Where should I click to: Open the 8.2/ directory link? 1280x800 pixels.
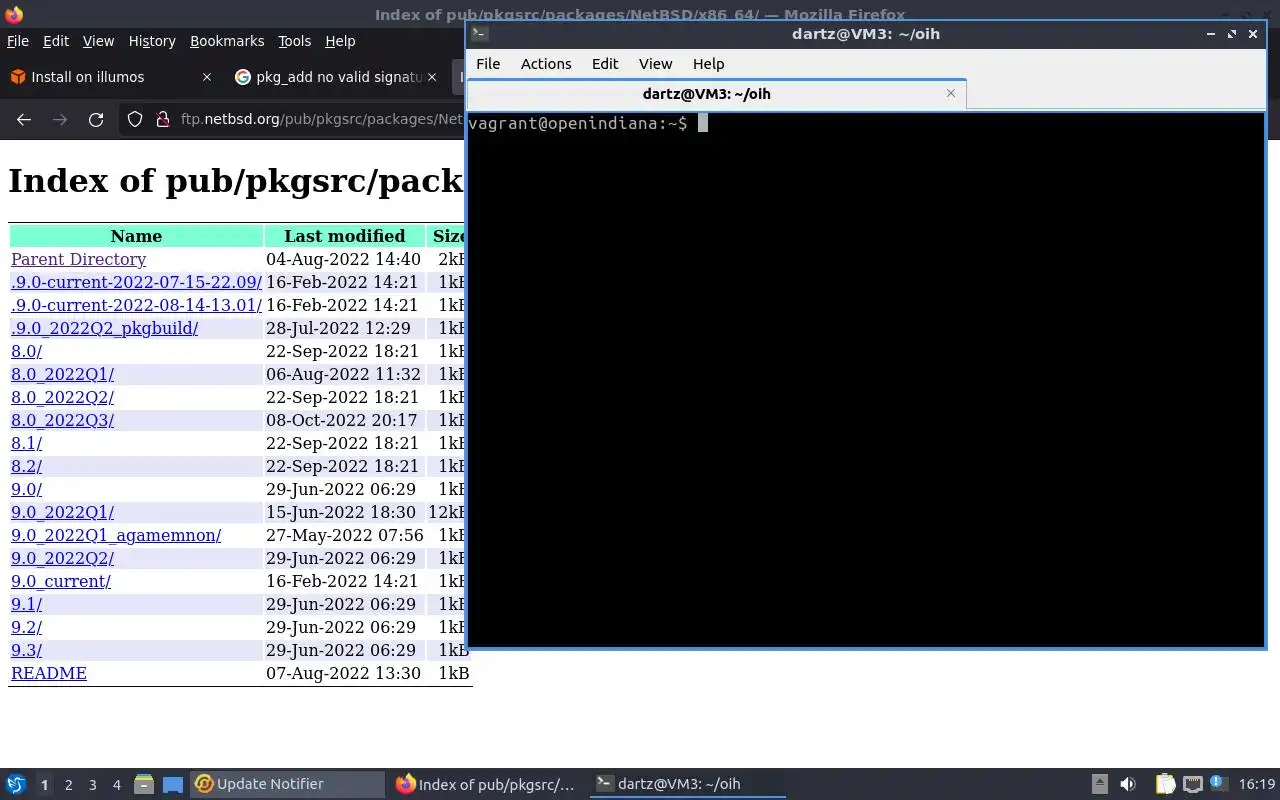click(x=26, y=466)
